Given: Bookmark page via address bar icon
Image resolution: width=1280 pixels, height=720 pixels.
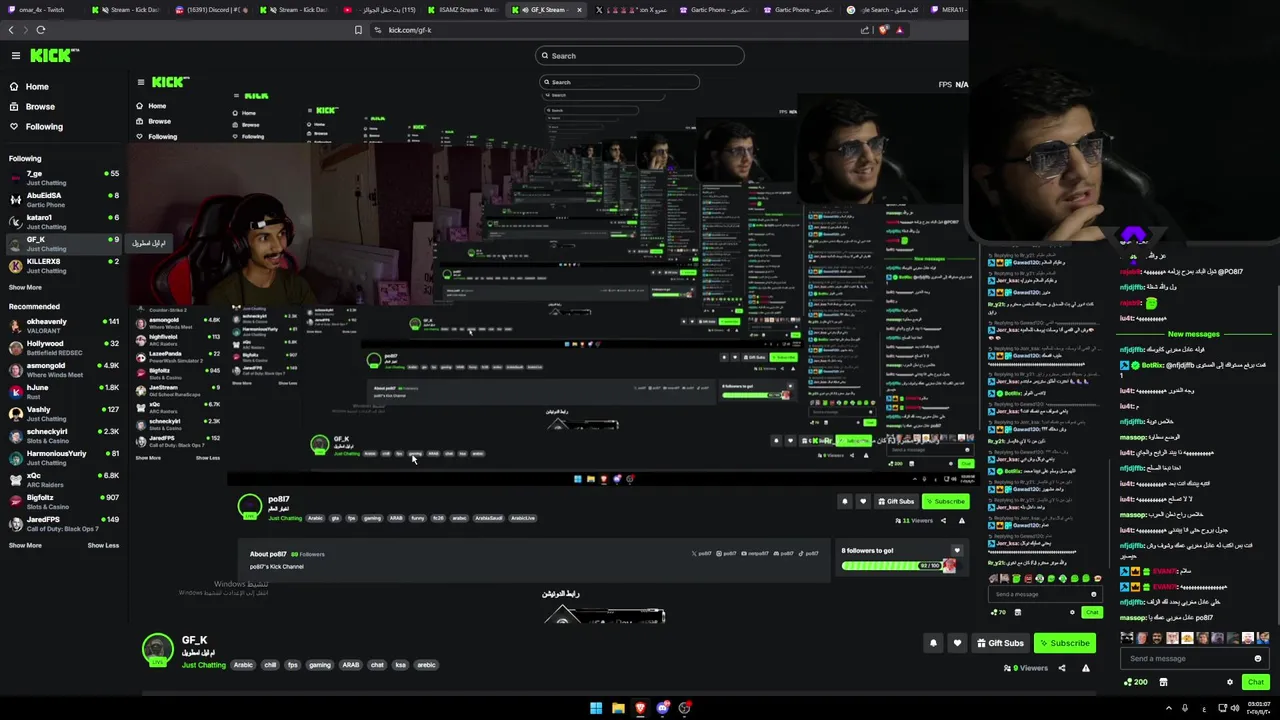Looking at the screenshot, I should click(x=358, y=30).
